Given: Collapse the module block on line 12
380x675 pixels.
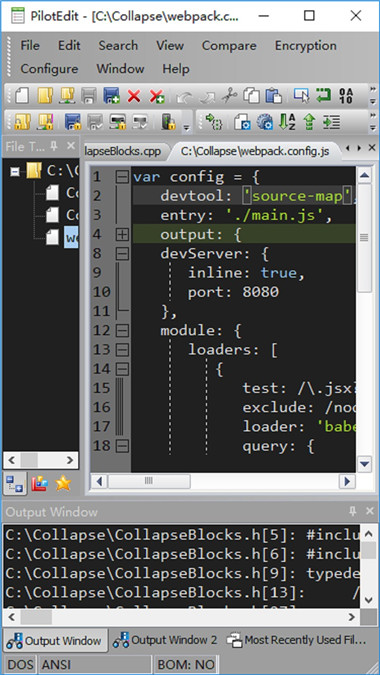Looking at the screenshot, I should pos(122,331).
